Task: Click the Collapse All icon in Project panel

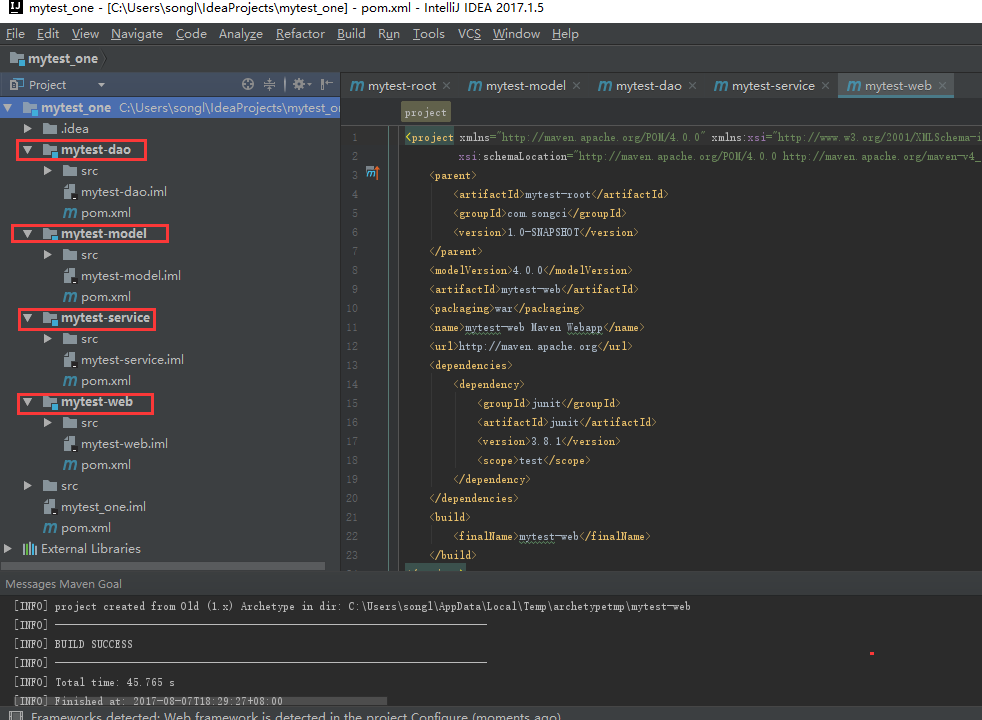Action: pos(270,85)
